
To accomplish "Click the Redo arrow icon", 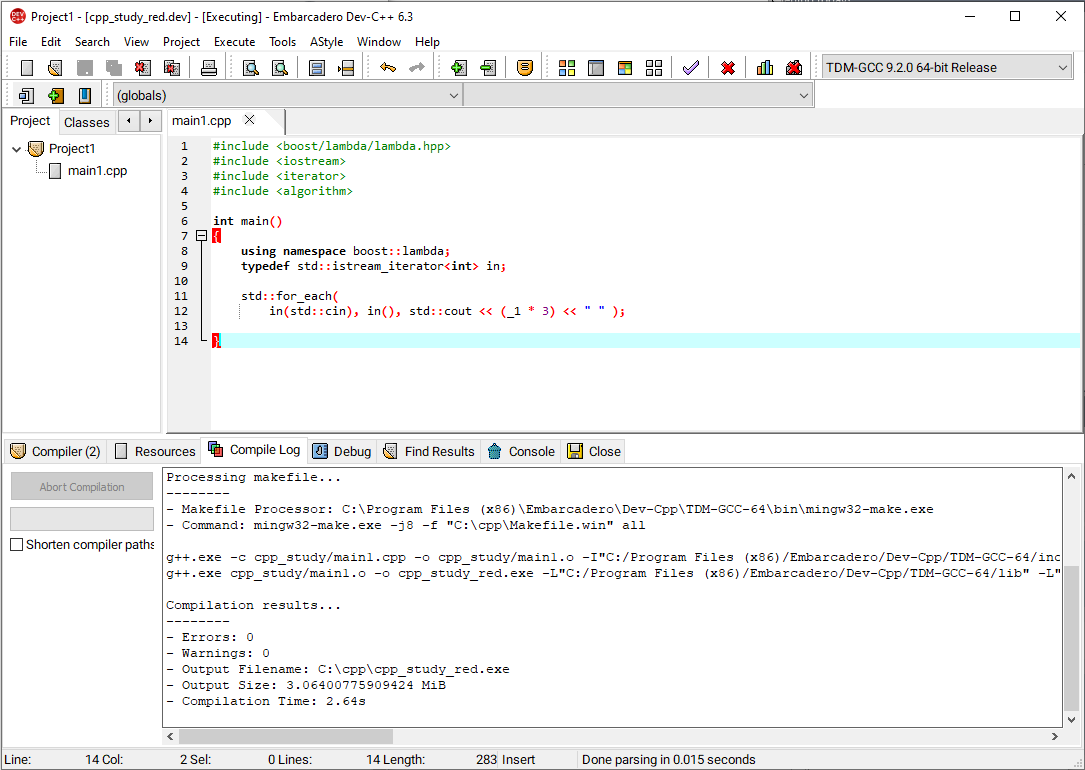I will click(x=417, y=68).
